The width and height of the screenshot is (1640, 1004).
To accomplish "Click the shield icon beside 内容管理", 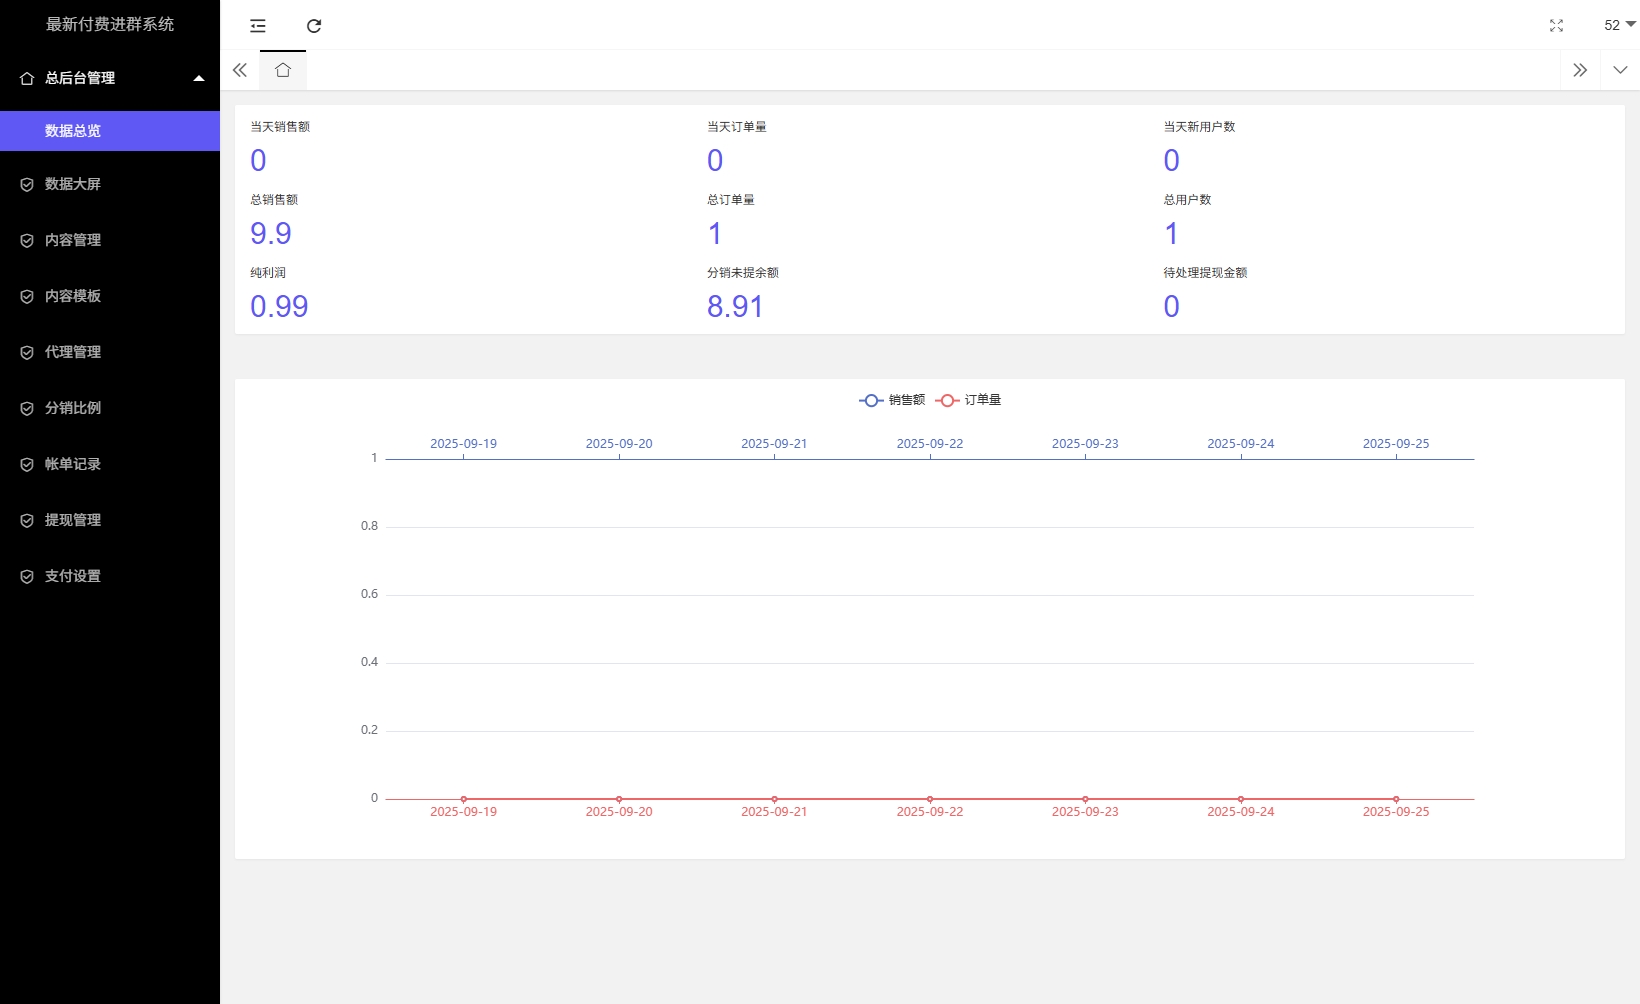I will coord(27,240).
